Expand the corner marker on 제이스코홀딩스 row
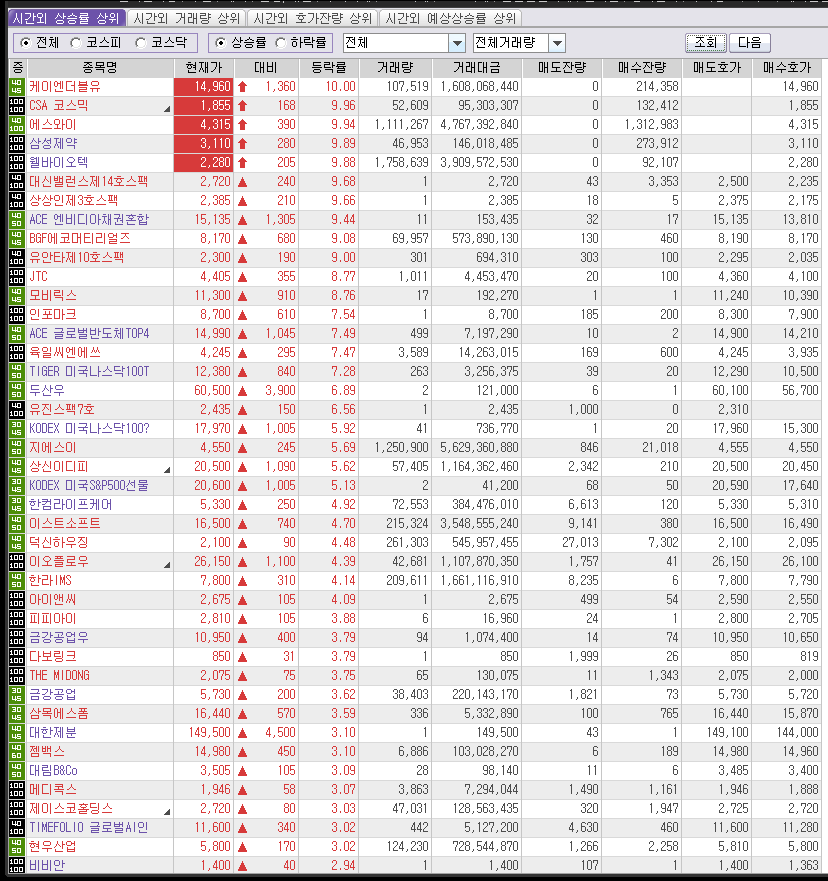The width and height of the screenshot is (828, 881). tap(167, 812)
